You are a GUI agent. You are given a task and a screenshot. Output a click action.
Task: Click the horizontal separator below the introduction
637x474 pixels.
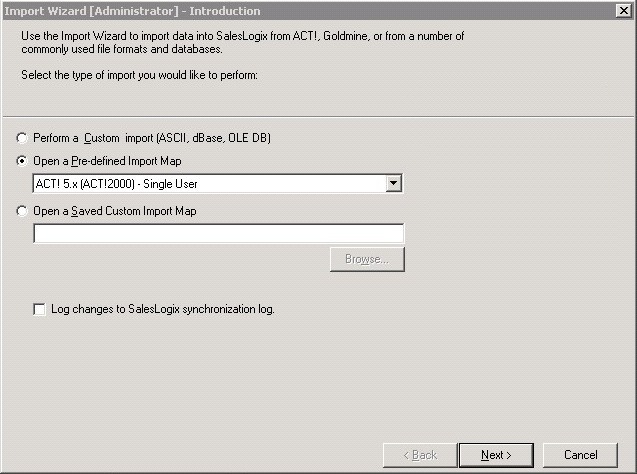pos(318,117)
